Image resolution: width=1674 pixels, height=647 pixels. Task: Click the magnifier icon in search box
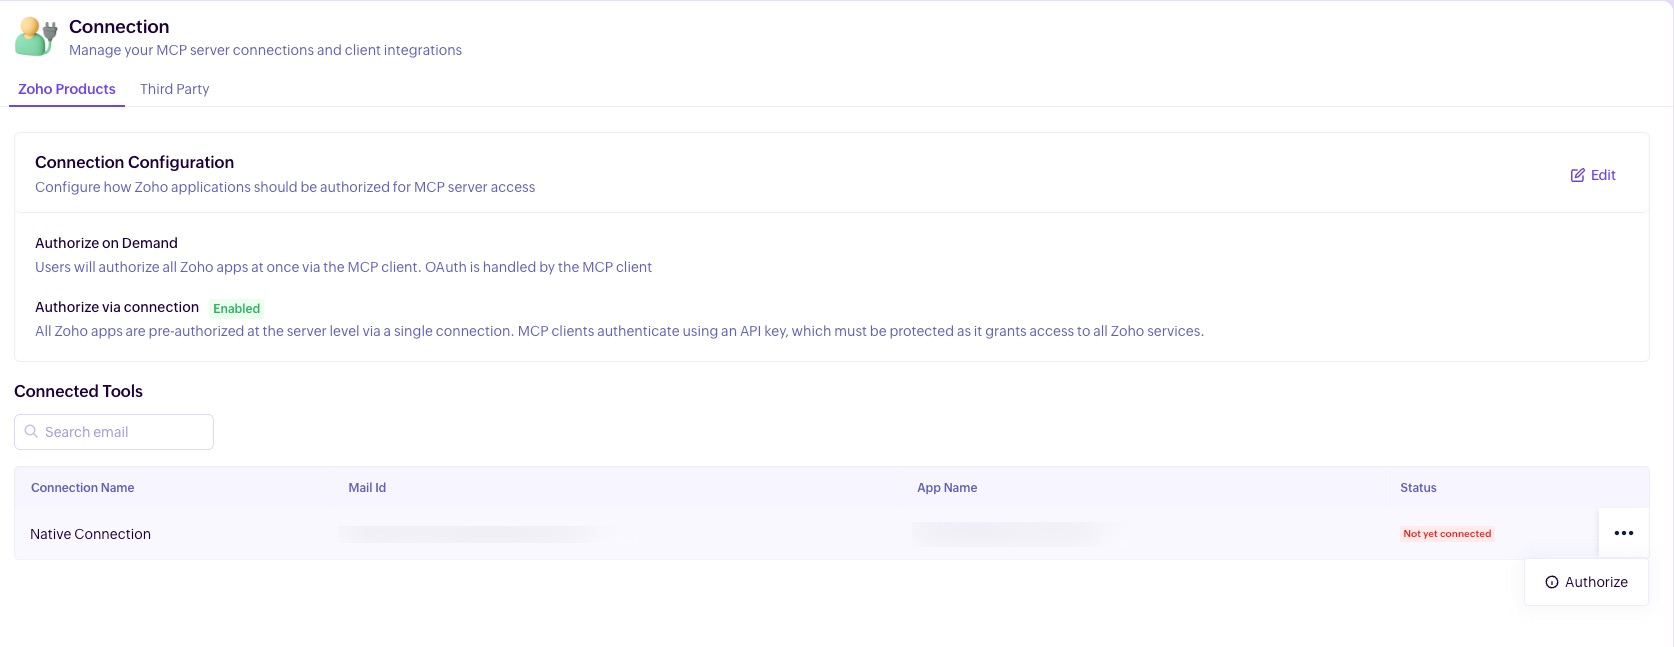[x=32, y=432]
